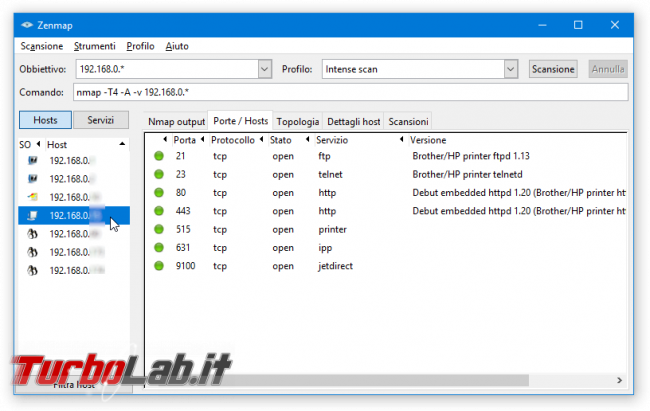The image size is (650, 411).
Task: Click "Brother/HP printer ftpd 1.13" version text
Action: pyautogui.click(x=471, y=156)
